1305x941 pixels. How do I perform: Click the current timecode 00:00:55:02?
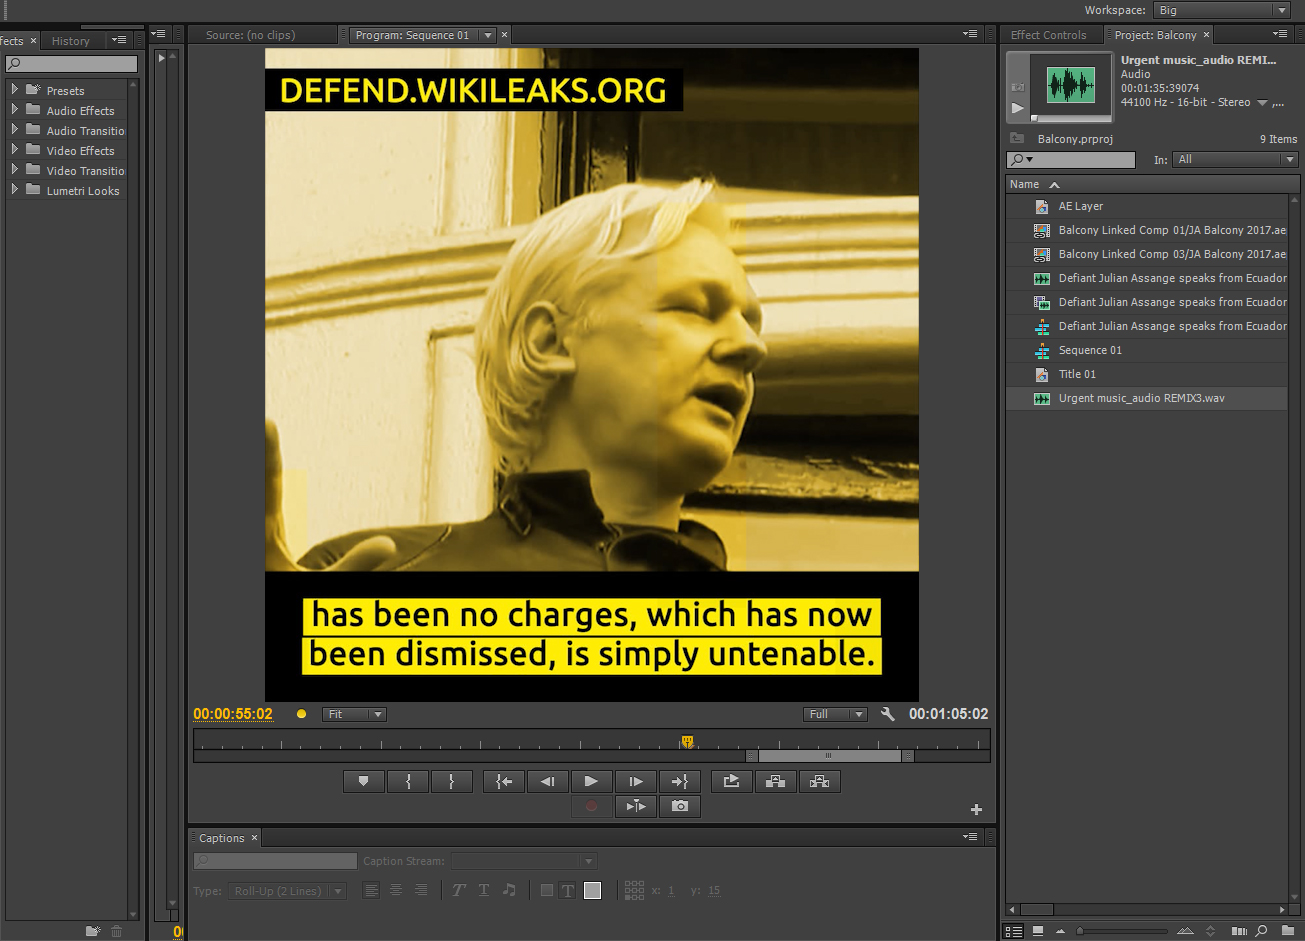pyautogui.click(x=233, y=714)
